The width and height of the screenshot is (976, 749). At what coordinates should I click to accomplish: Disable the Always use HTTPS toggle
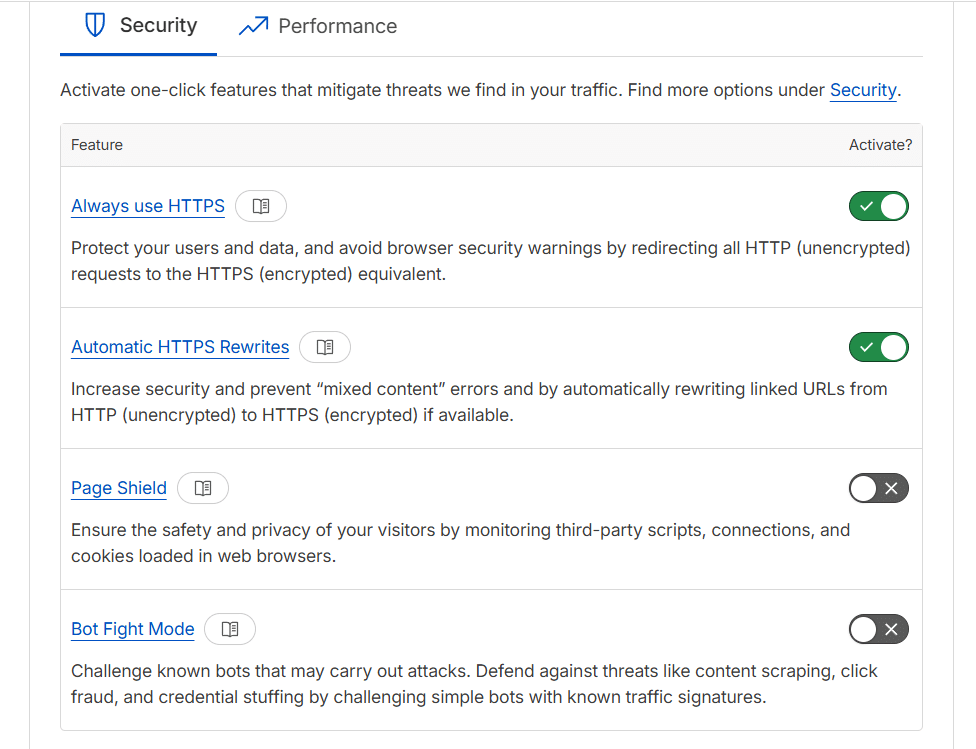click(878, 206)
